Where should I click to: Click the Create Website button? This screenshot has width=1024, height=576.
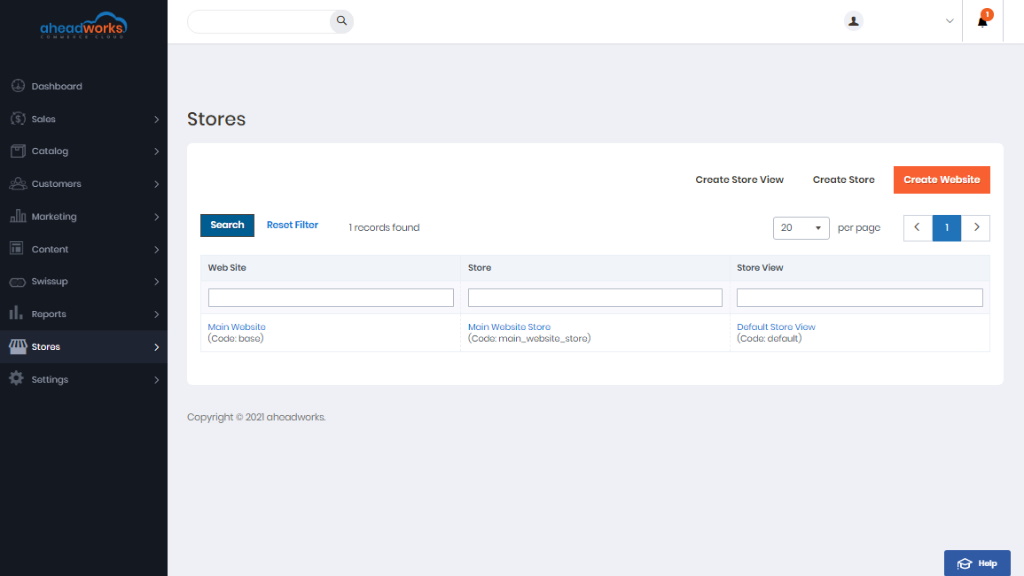point(941,180)
